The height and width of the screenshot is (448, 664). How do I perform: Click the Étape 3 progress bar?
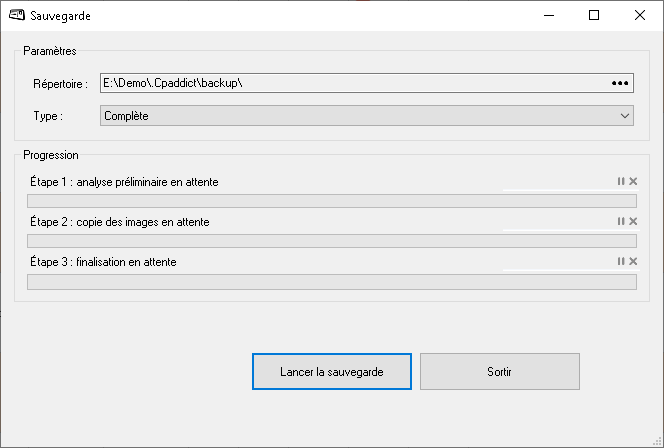[331, 281]
